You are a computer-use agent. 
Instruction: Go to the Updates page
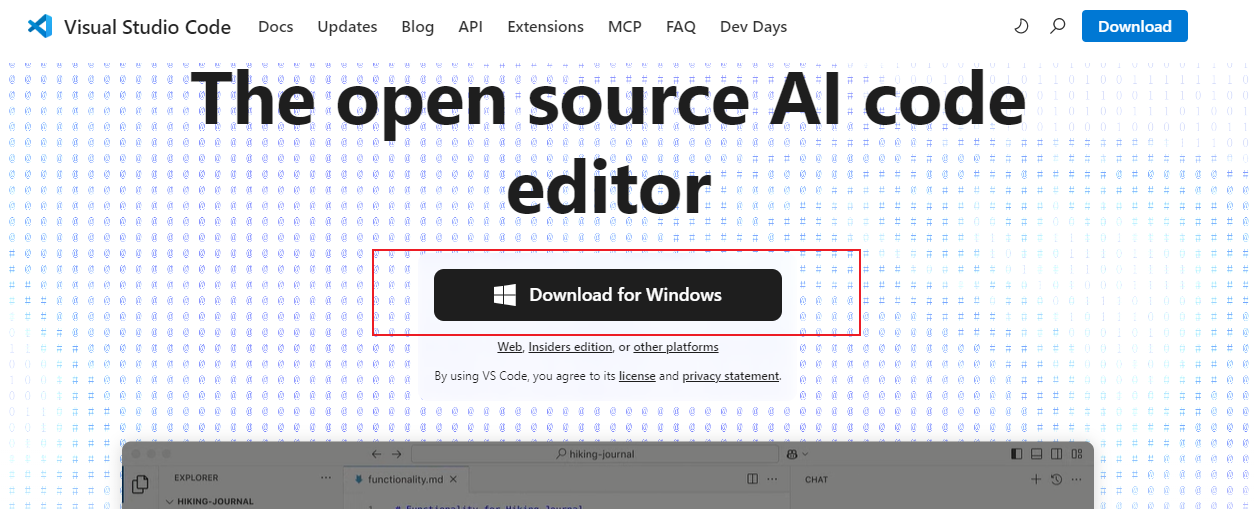[x=347, y=27]
